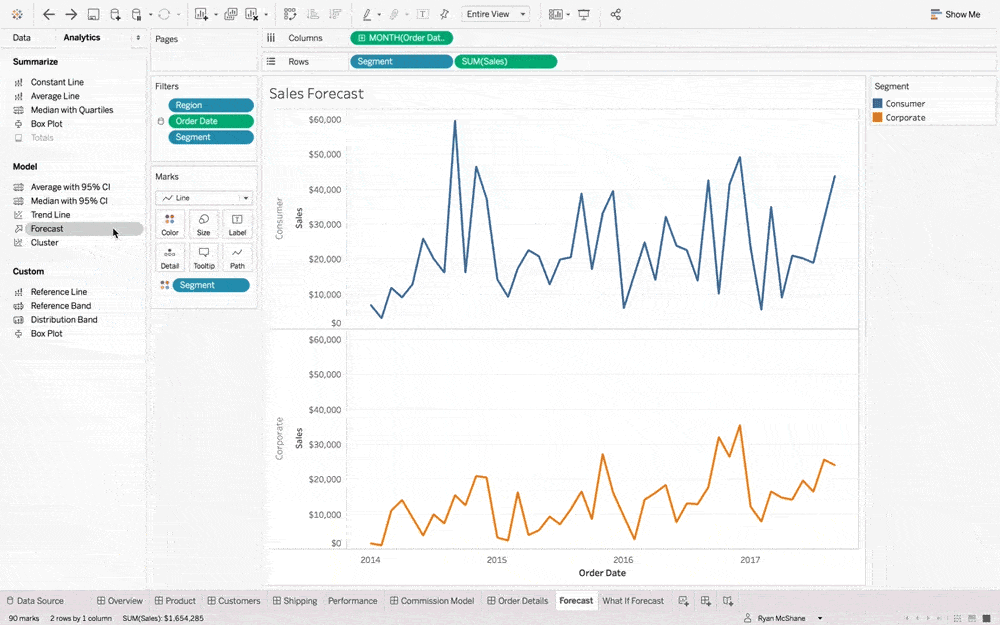Open the mark type dropdown showing Line
The height and width of the screenshot is (625, 1000).
click(x=204, y=197)
